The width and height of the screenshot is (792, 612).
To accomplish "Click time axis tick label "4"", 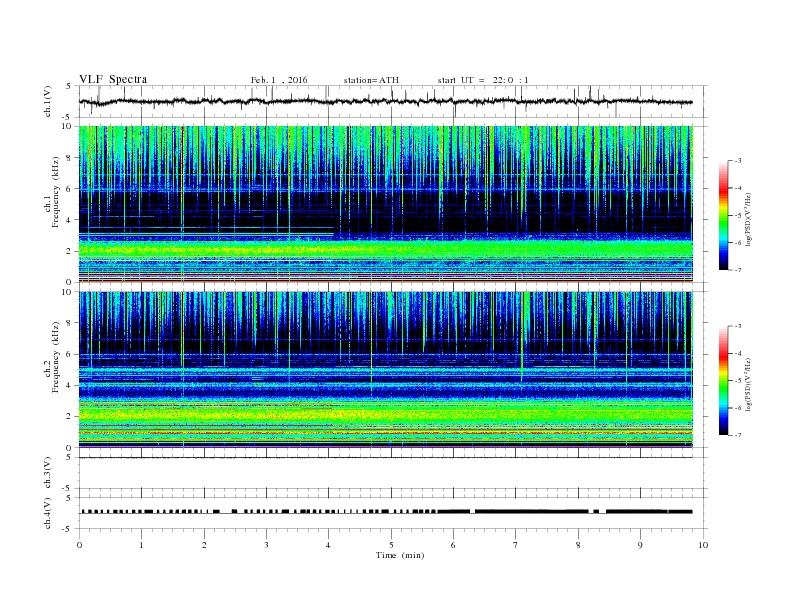I will tap(328, 545).
